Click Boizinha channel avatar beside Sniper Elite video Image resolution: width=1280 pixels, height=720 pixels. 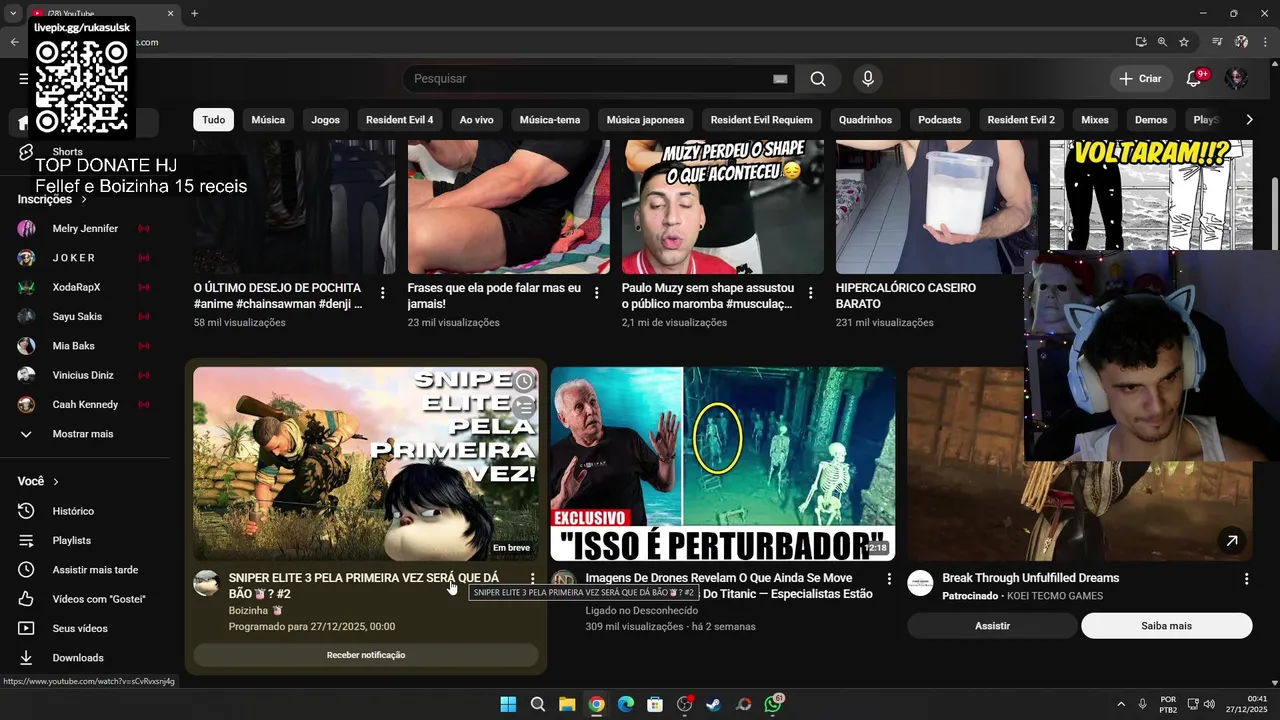[206, 583]
